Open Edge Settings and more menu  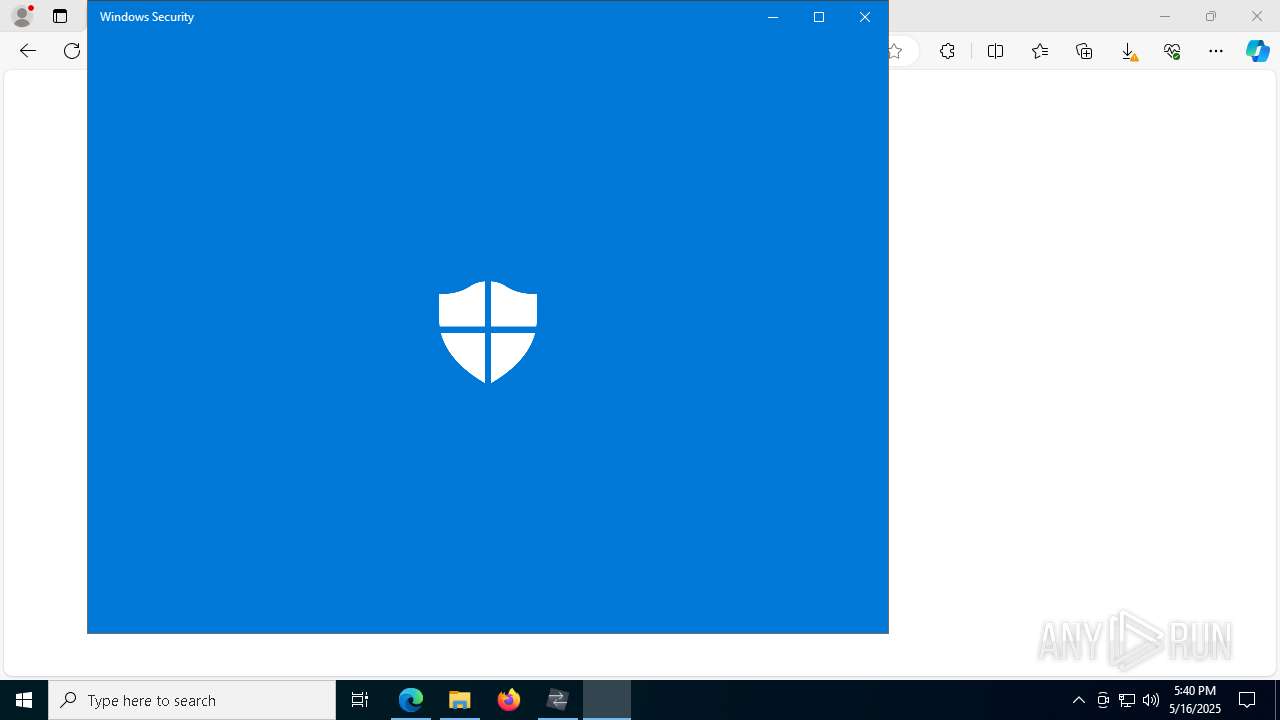pos(1216,51)
